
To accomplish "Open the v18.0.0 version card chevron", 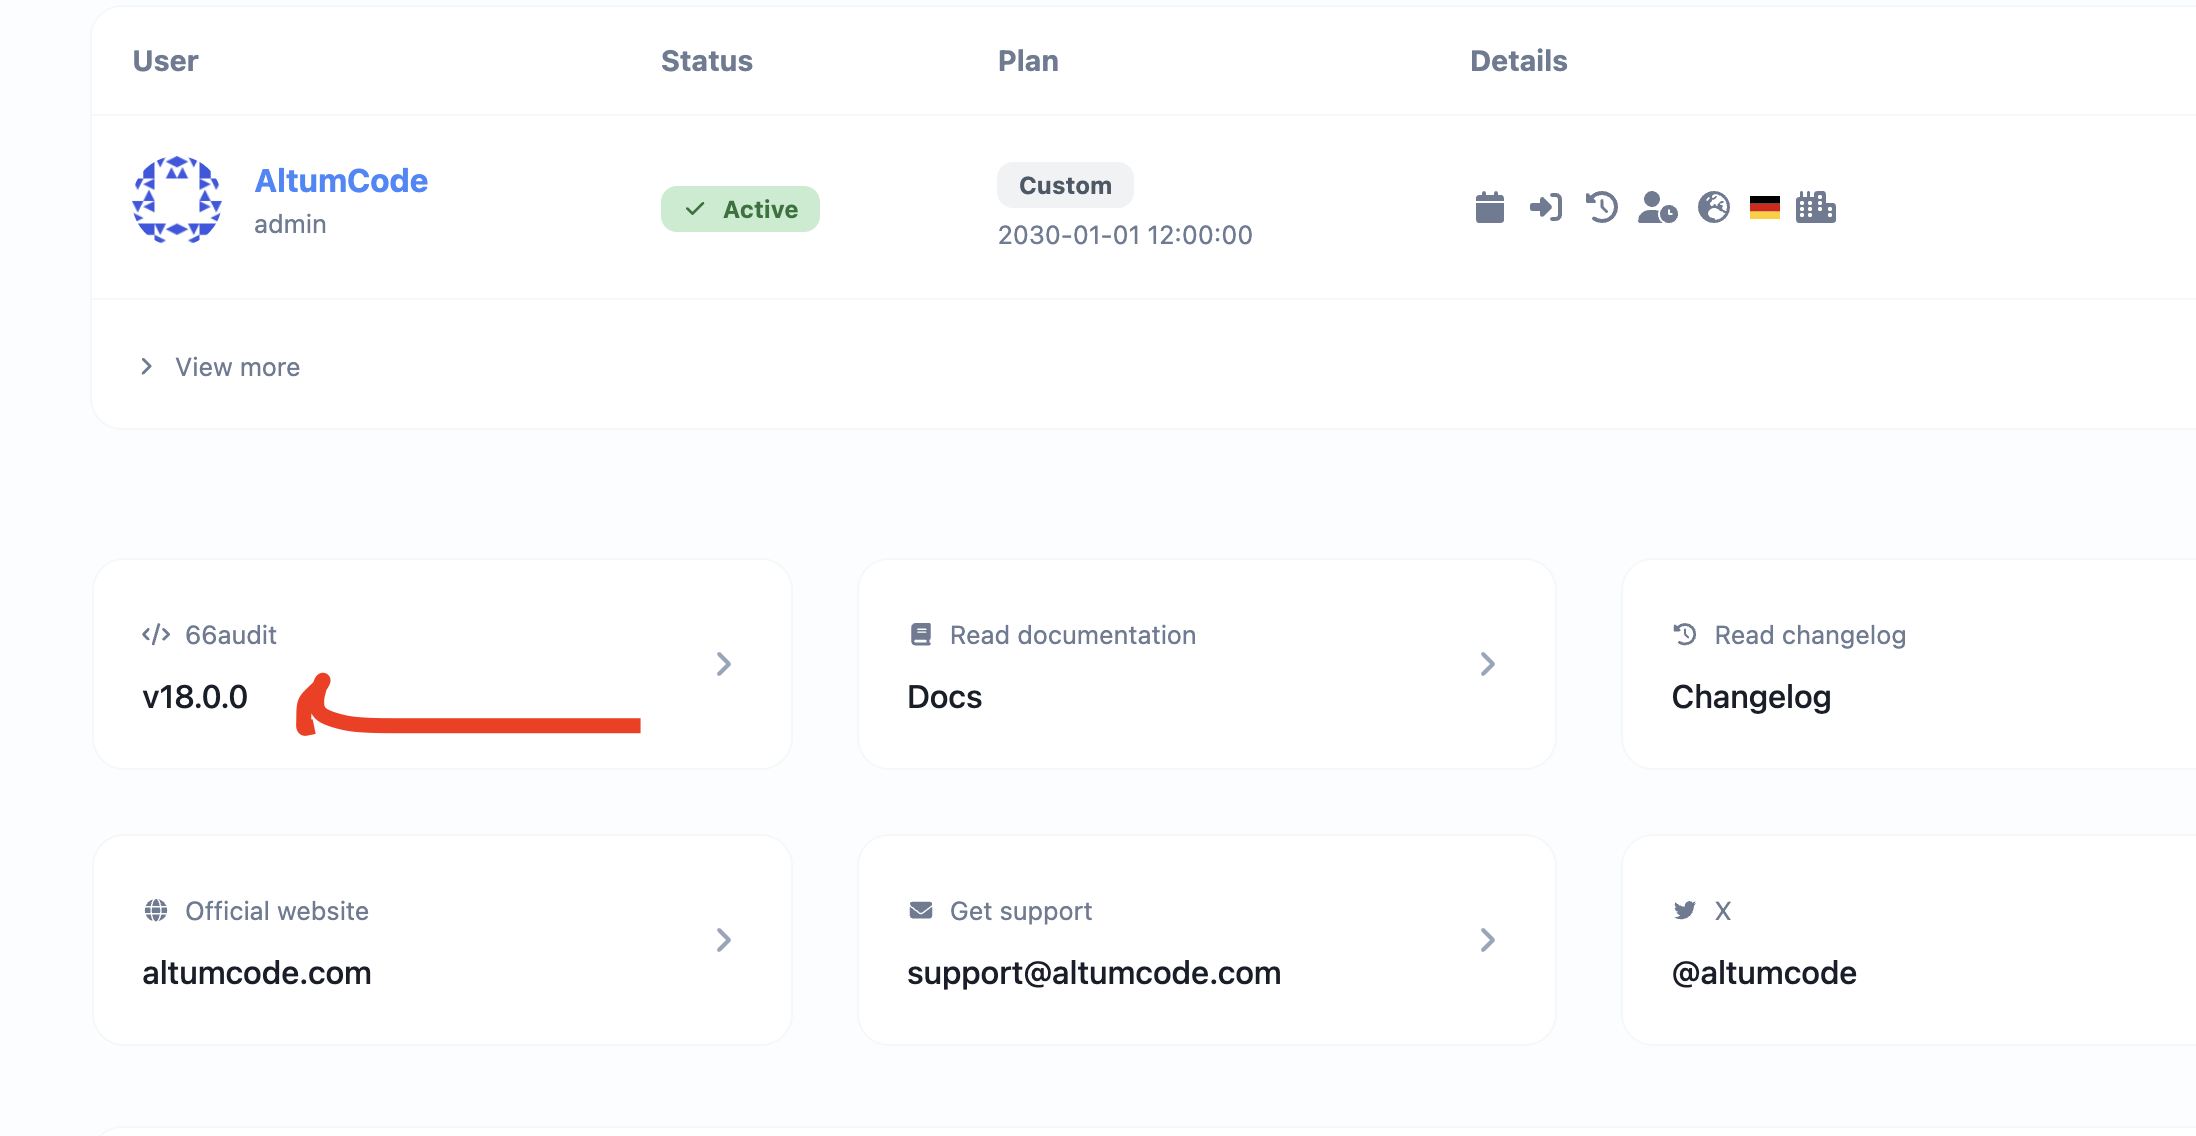I will (724, 664).
